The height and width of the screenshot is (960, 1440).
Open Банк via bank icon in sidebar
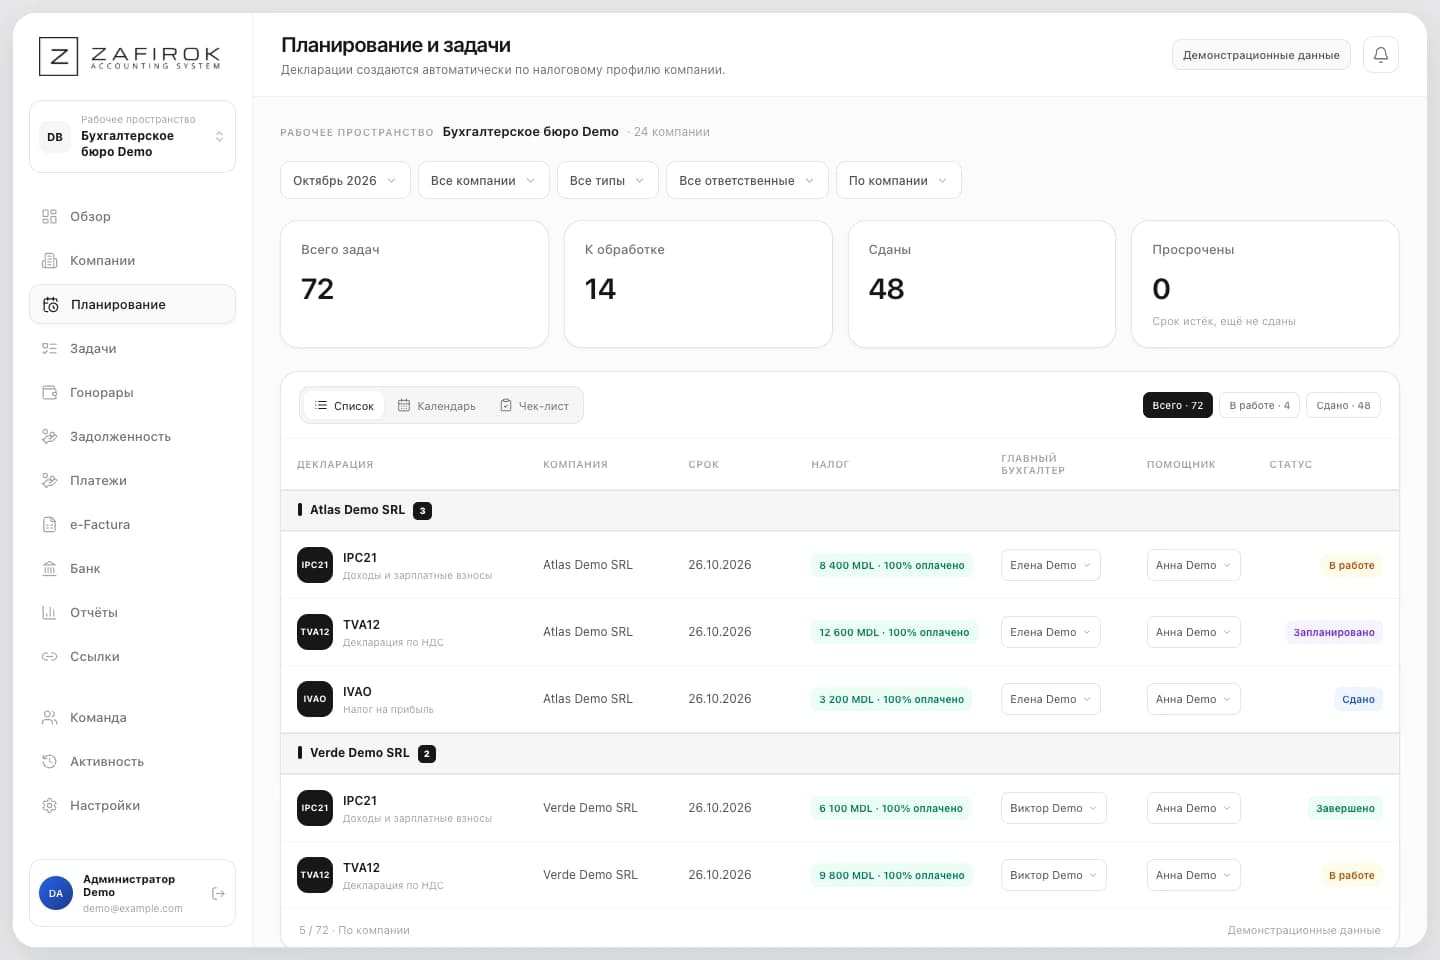(x=49, y=568)
